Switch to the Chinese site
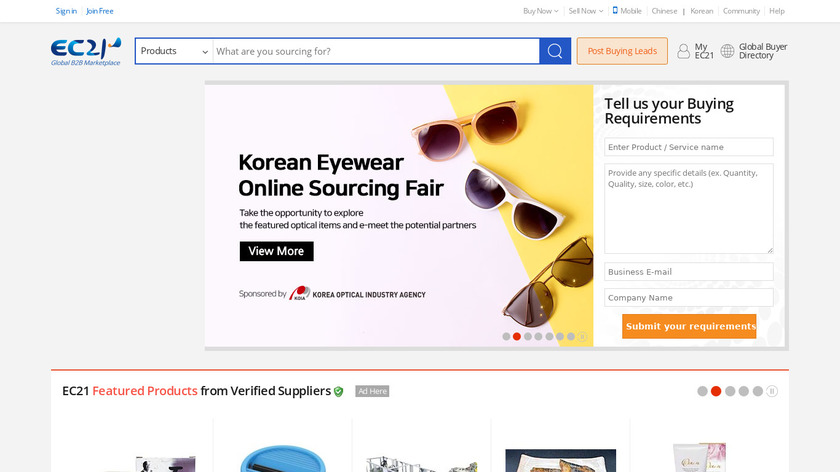The image size is (840, 472). (664, 11)
